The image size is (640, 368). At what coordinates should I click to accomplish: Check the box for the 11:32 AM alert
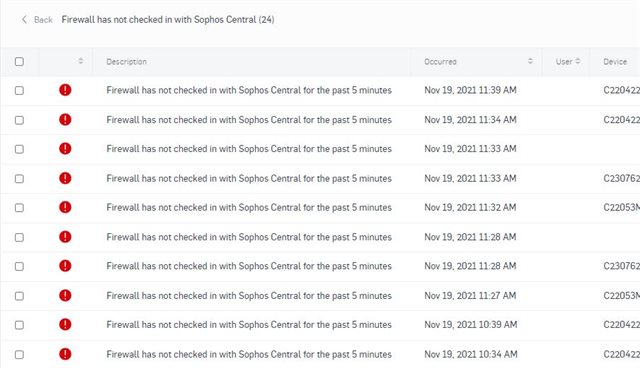(19, 208)
